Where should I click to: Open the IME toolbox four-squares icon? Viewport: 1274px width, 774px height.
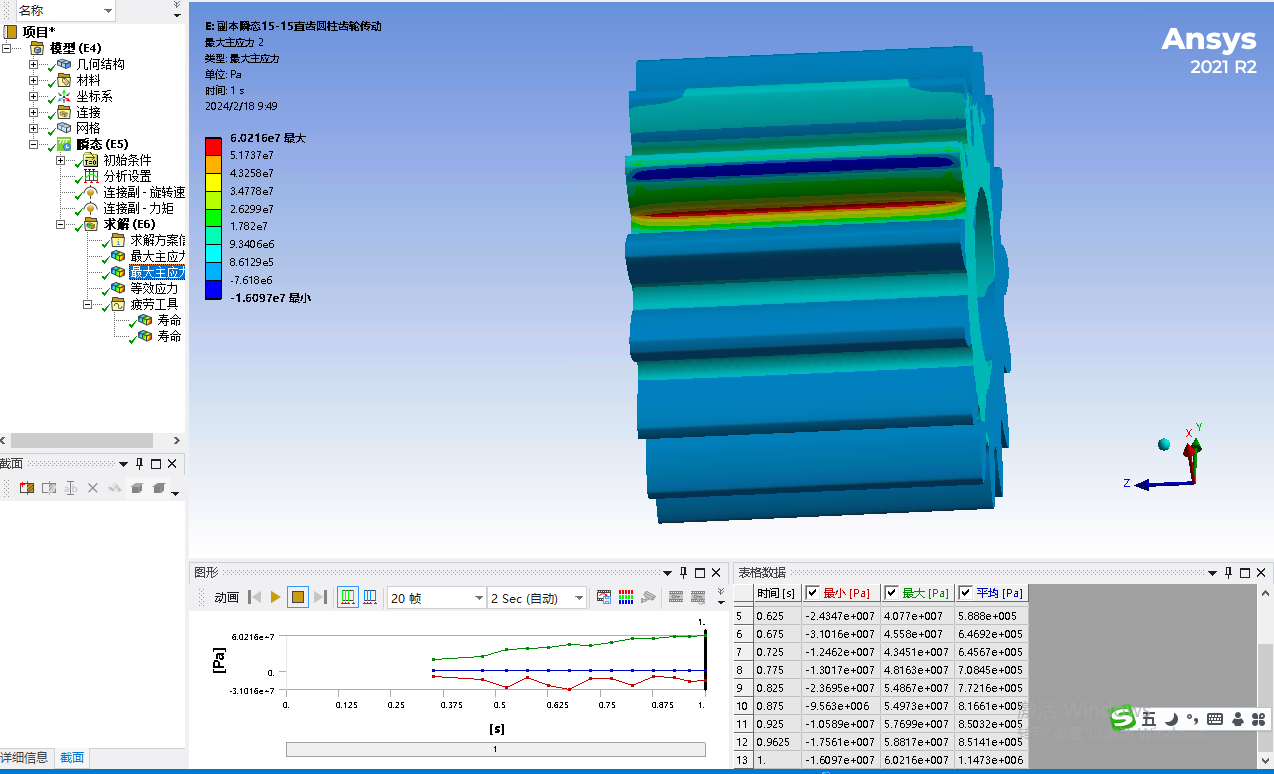click(1259, 718)
